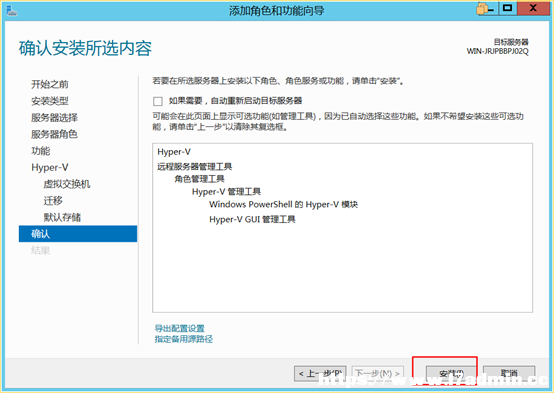Click target server name WIN-JRJPBBPJ02Q

point(497,52)
